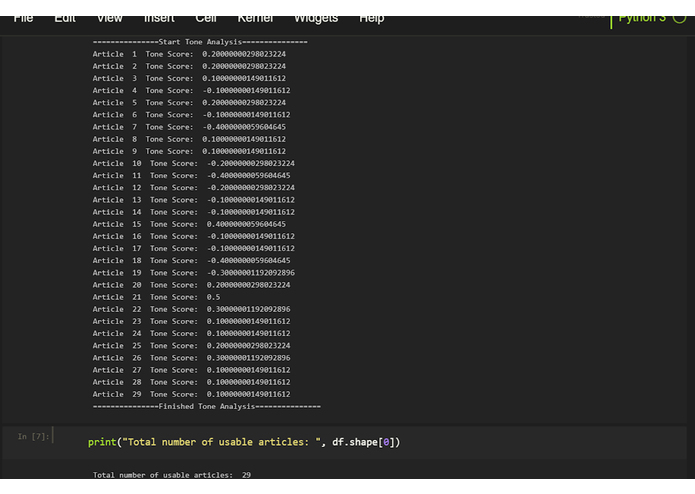This screenshot has width=695, height=494.
Task: Open the Help menu
Action: tap(371, 19)
